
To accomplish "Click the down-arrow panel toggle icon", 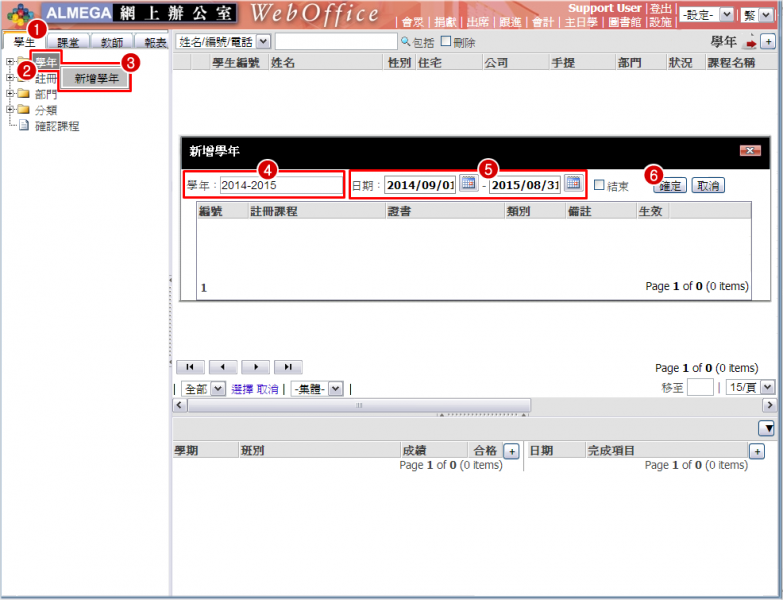I will point(766,428).
